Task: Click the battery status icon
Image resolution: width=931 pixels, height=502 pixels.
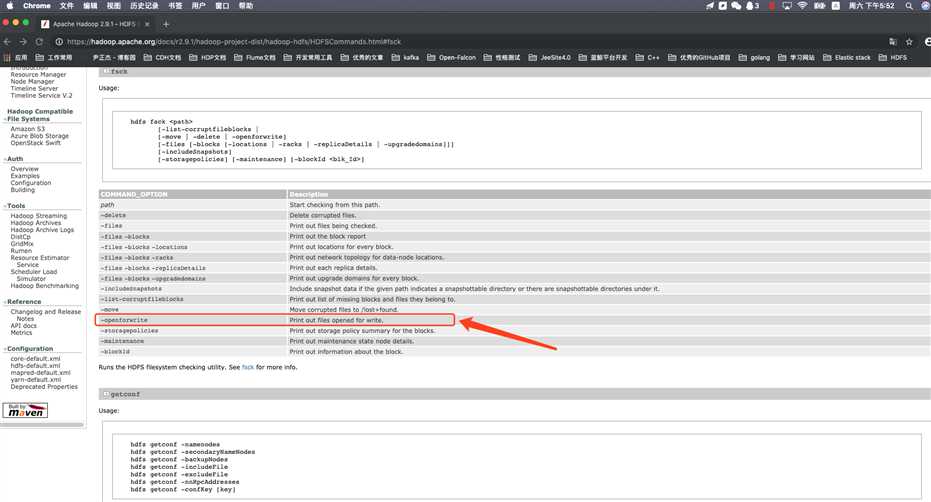Action: [x=819, y=5]
